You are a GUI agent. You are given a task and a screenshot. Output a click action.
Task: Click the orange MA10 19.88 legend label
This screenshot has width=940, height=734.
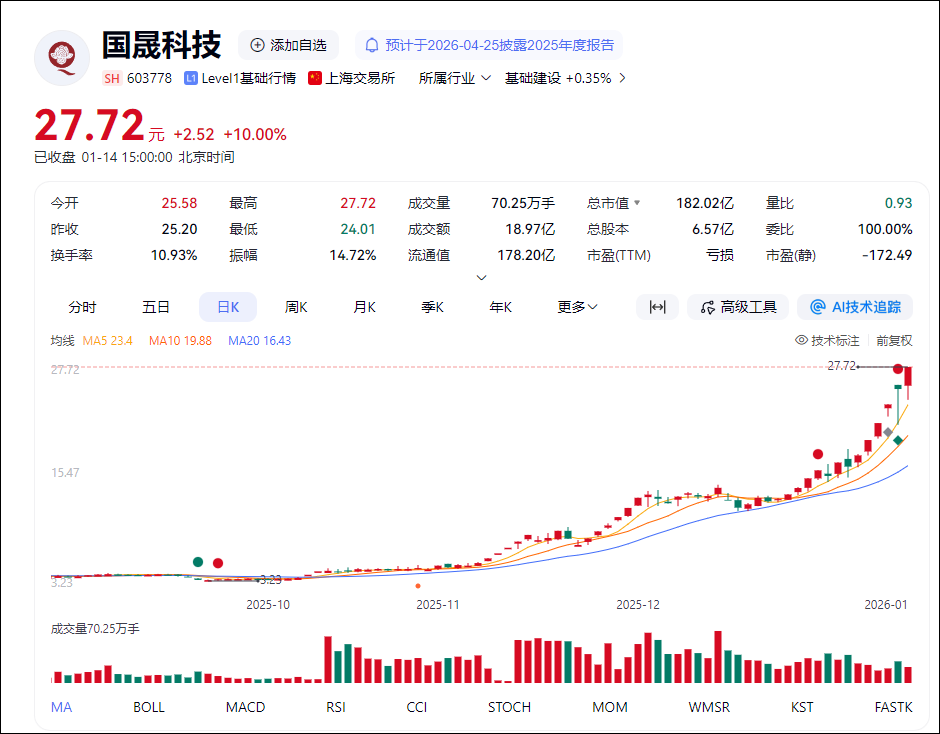point(180,340)
